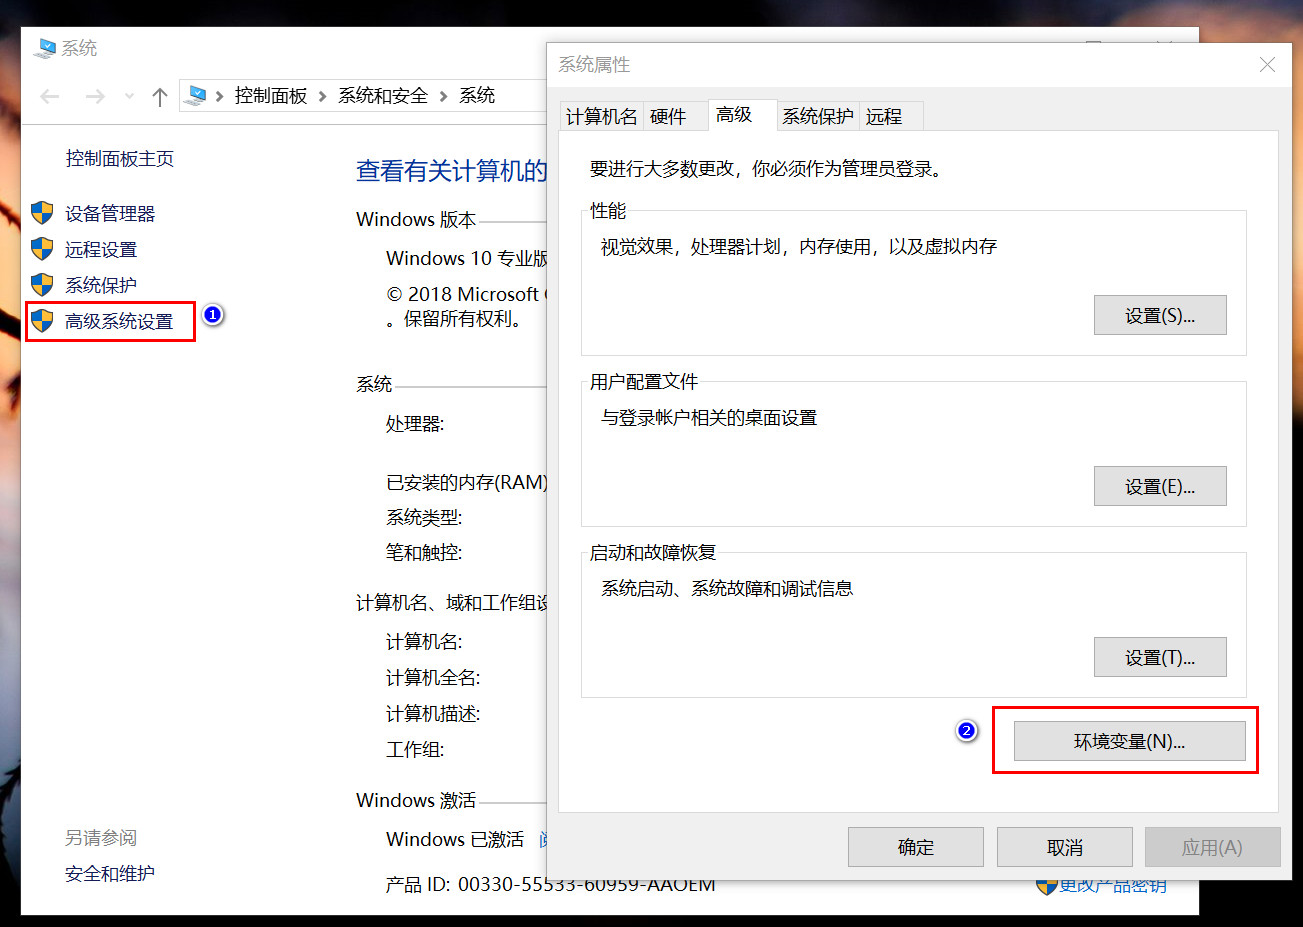Viewport: 1303px width, 927px height.
Task: Click the 计算机描述: label
Action: 433,714
